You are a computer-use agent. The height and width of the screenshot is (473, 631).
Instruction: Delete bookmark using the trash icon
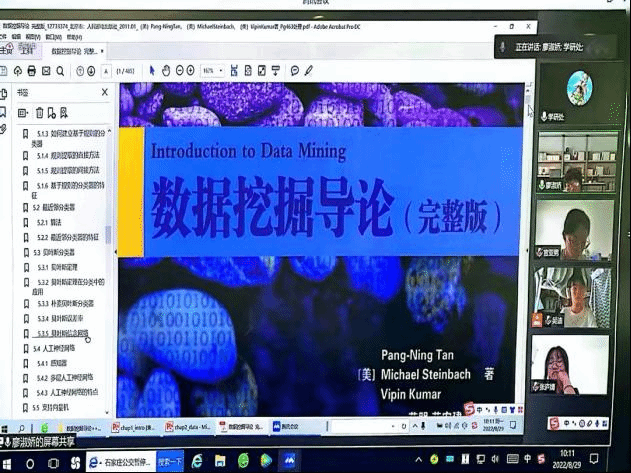click(x=40, y=113)
